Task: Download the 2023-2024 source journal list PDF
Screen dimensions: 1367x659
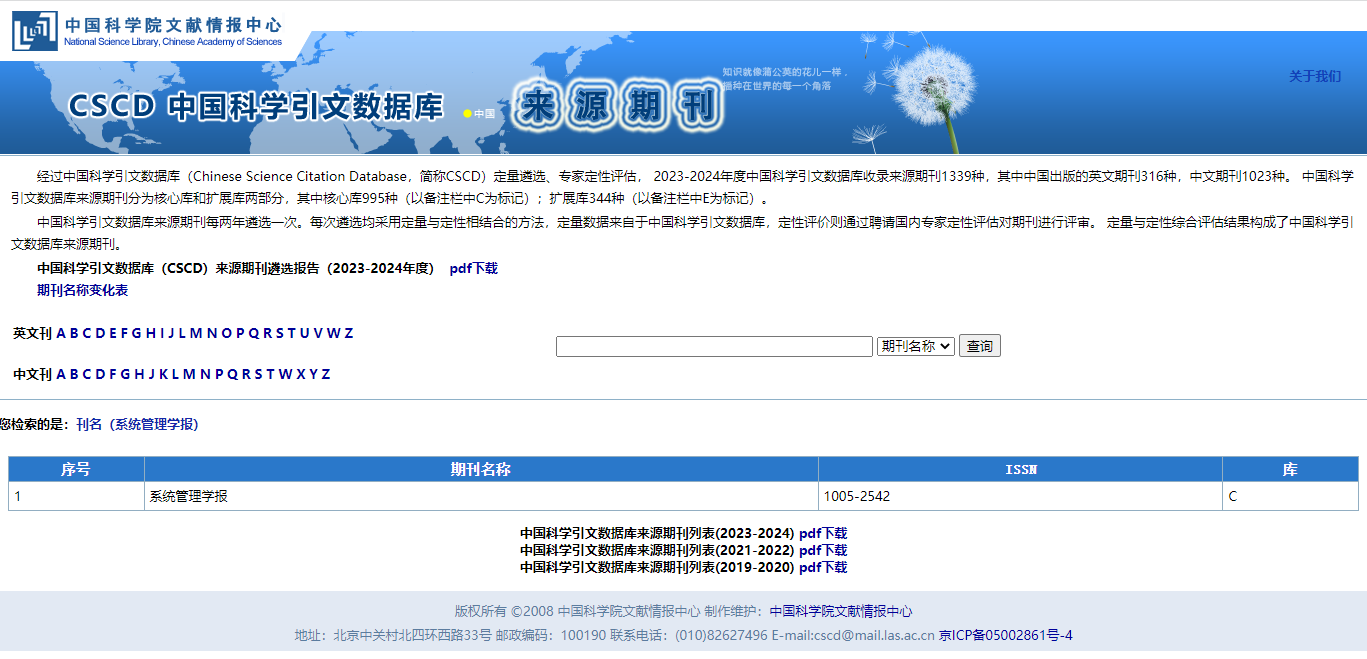Action: (x=822, y=533)
